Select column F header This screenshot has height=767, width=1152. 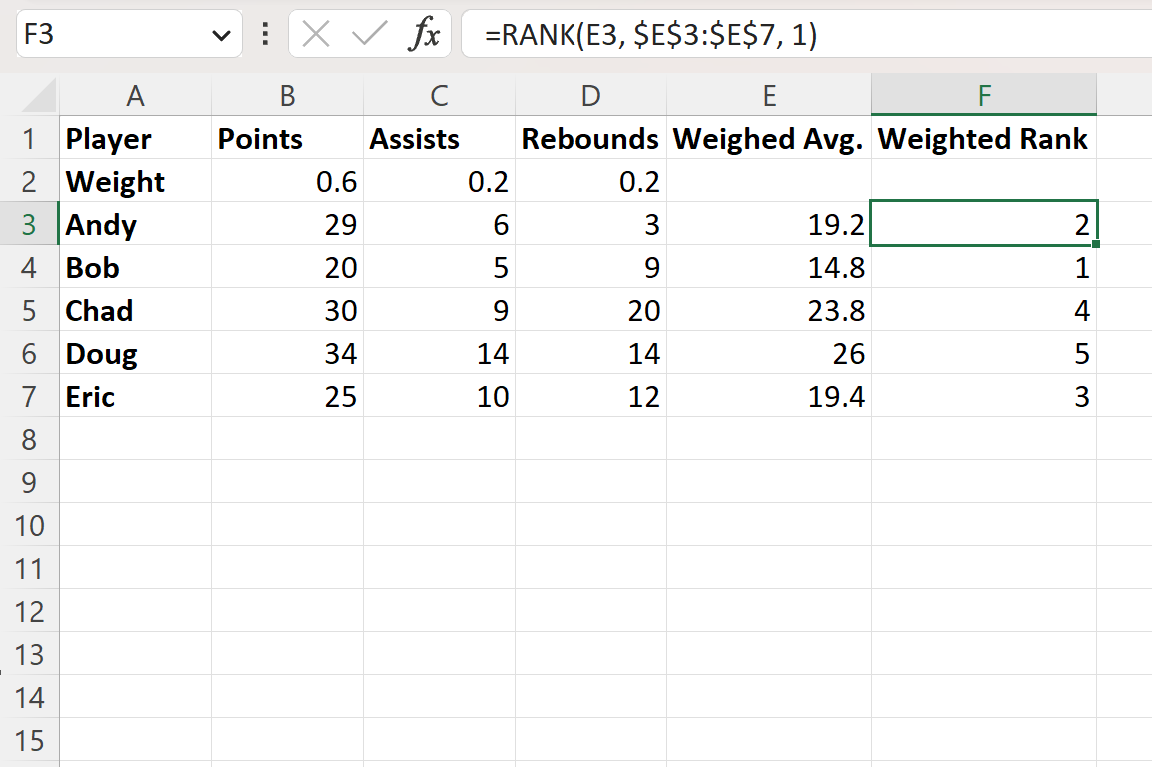pyautogui.click(x=984, y=95)
